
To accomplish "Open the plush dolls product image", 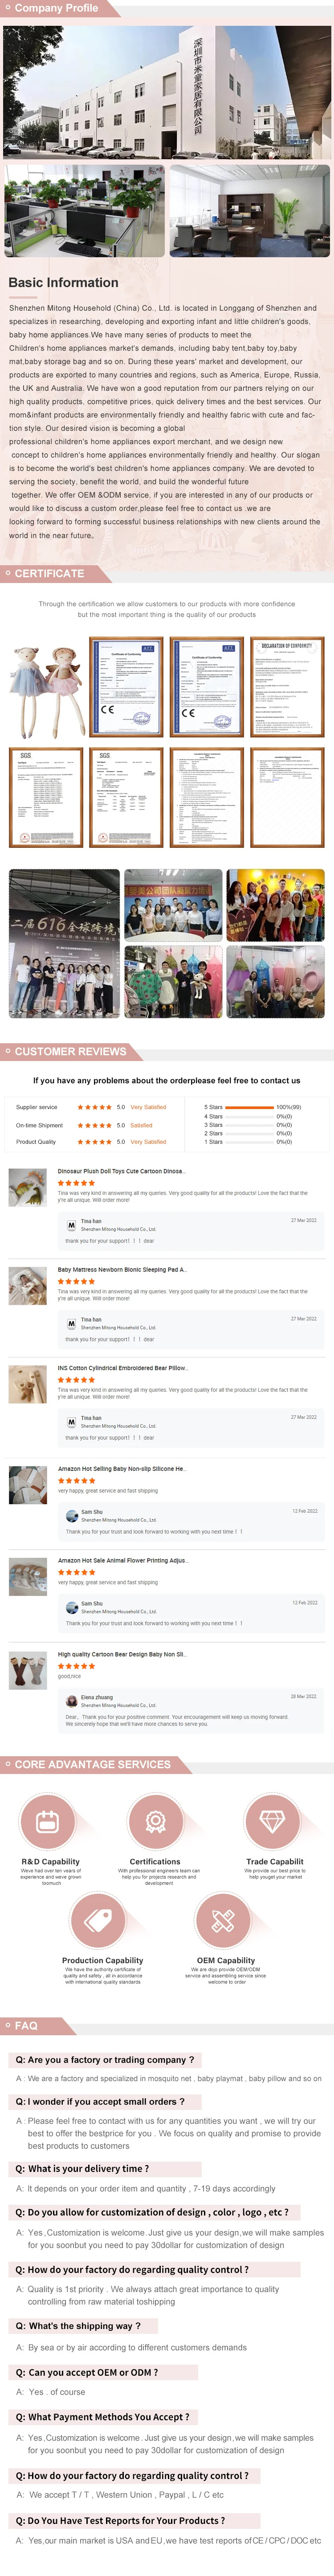I will tap(44, 690).
